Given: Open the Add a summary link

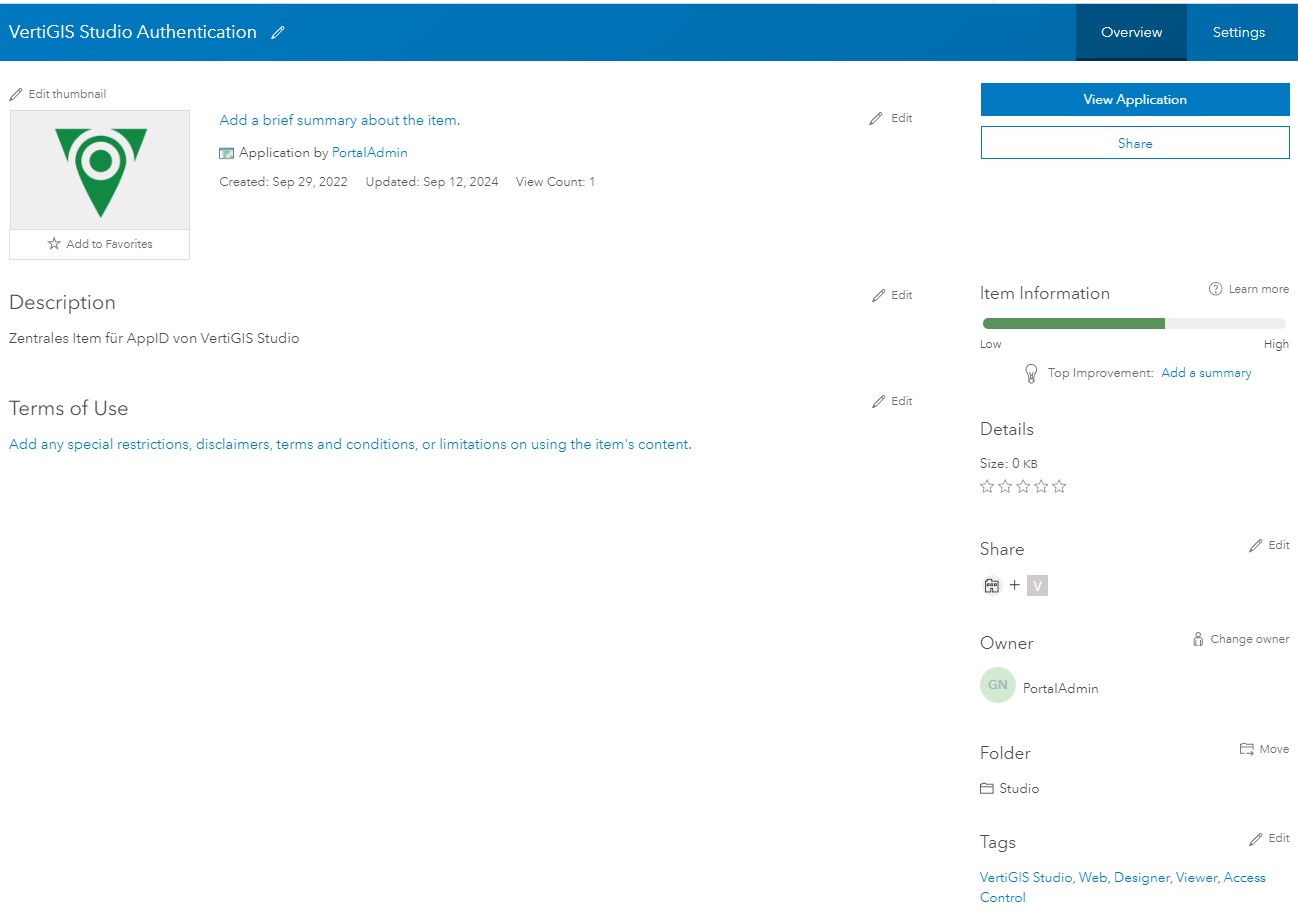Looking at the screenshot, I should [x=1206, y=372].
